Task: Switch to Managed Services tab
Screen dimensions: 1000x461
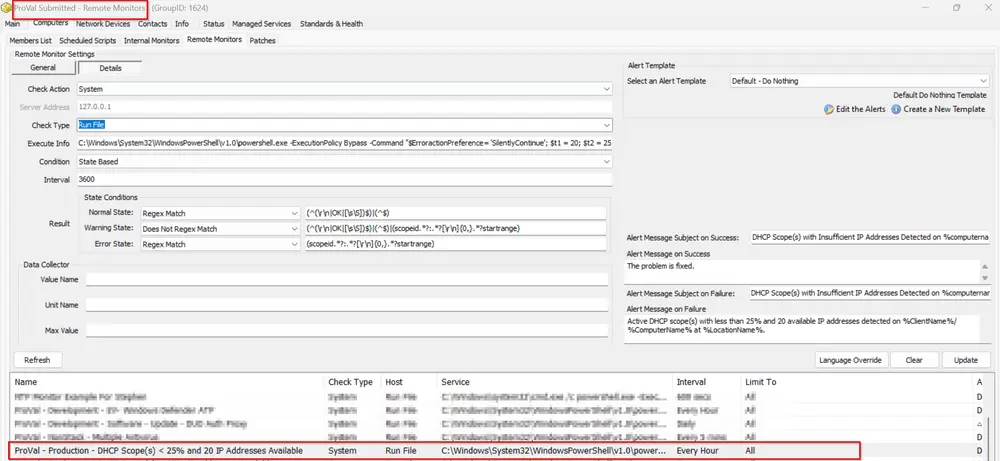Action: tap(261, 24)
